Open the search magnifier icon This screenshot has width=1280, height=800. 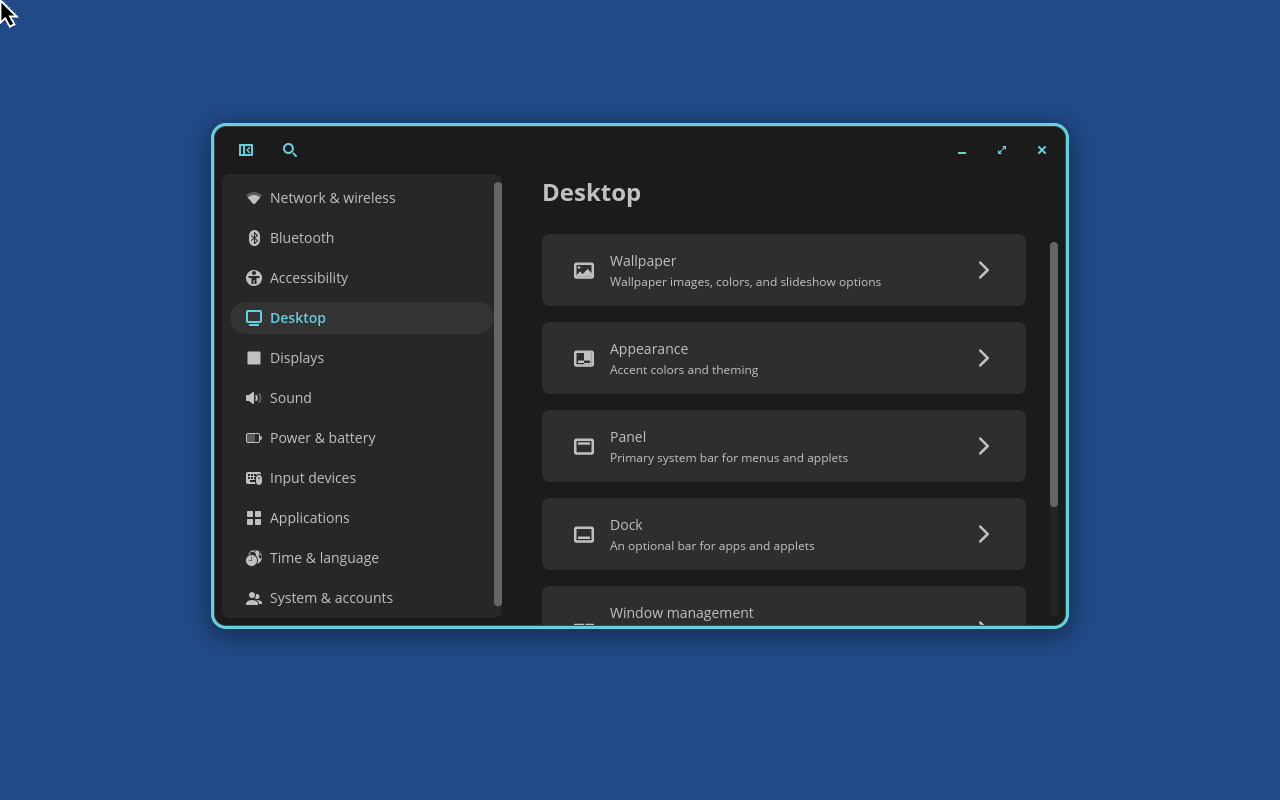[x=290, y=150]
